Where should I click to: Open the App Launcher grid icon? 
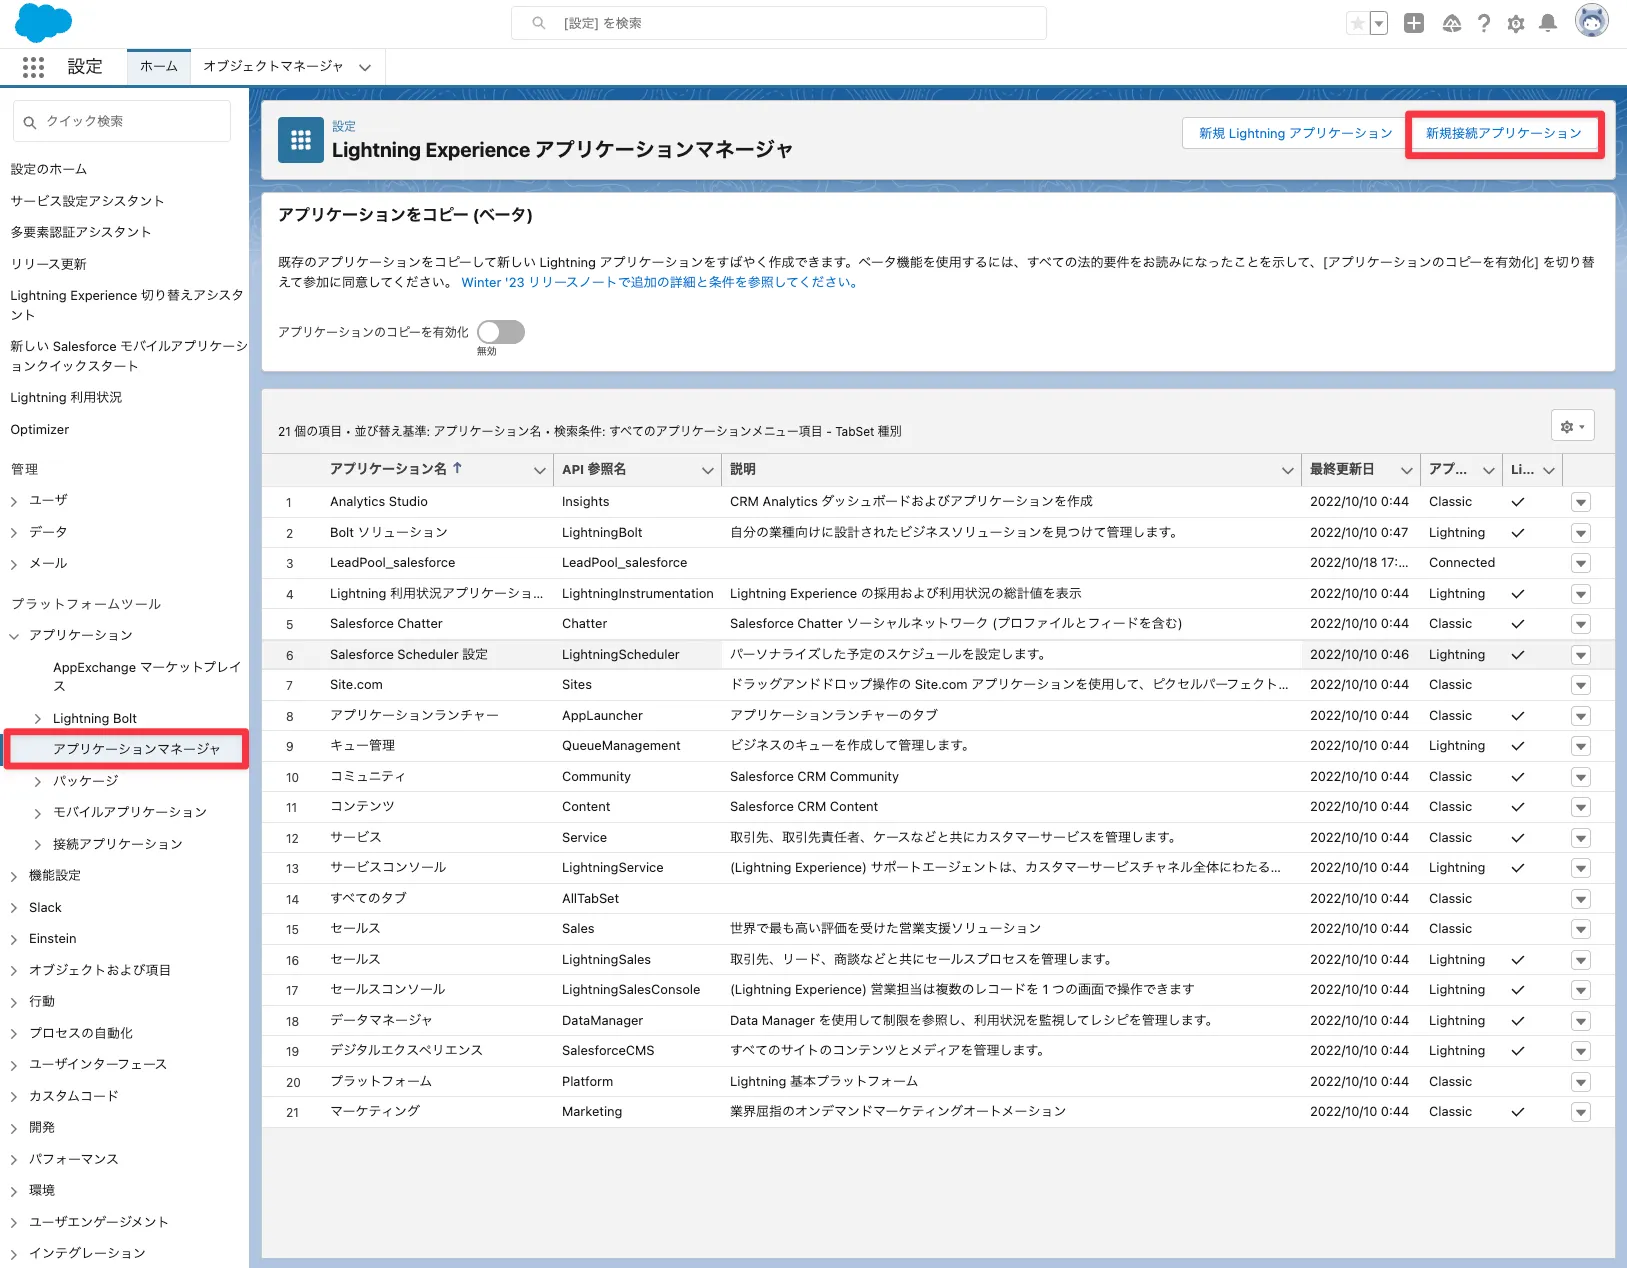[33, 67]
